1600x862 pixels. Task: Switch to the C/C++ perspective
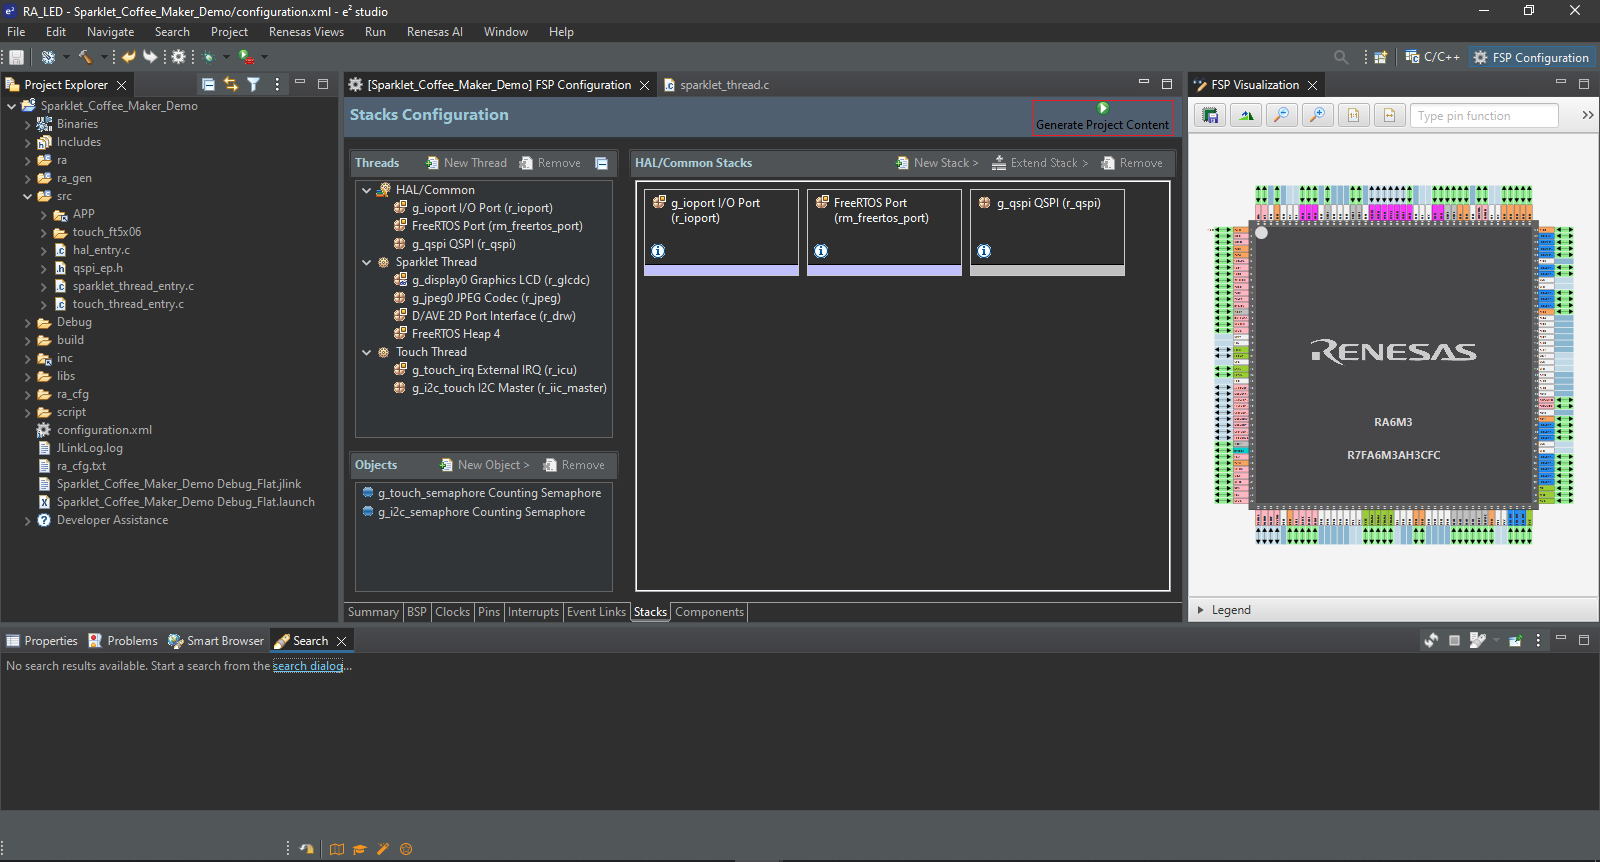(x=1432, y=58)
